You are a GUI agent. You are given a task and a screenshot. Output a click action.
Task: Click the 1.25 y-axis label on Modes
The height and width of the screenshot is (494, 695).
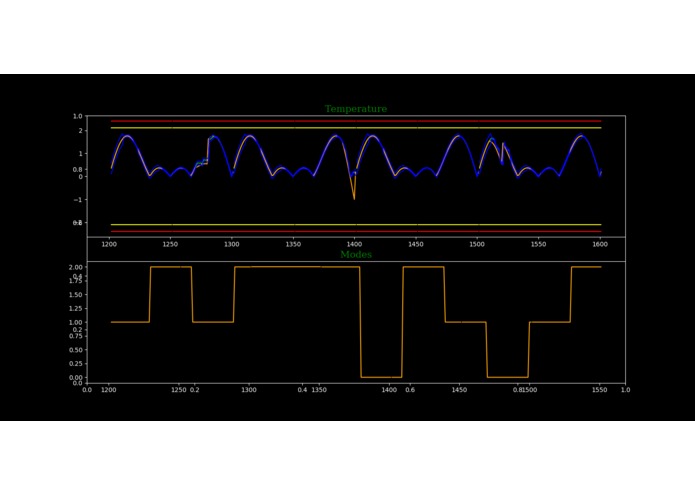coord(76,308)
